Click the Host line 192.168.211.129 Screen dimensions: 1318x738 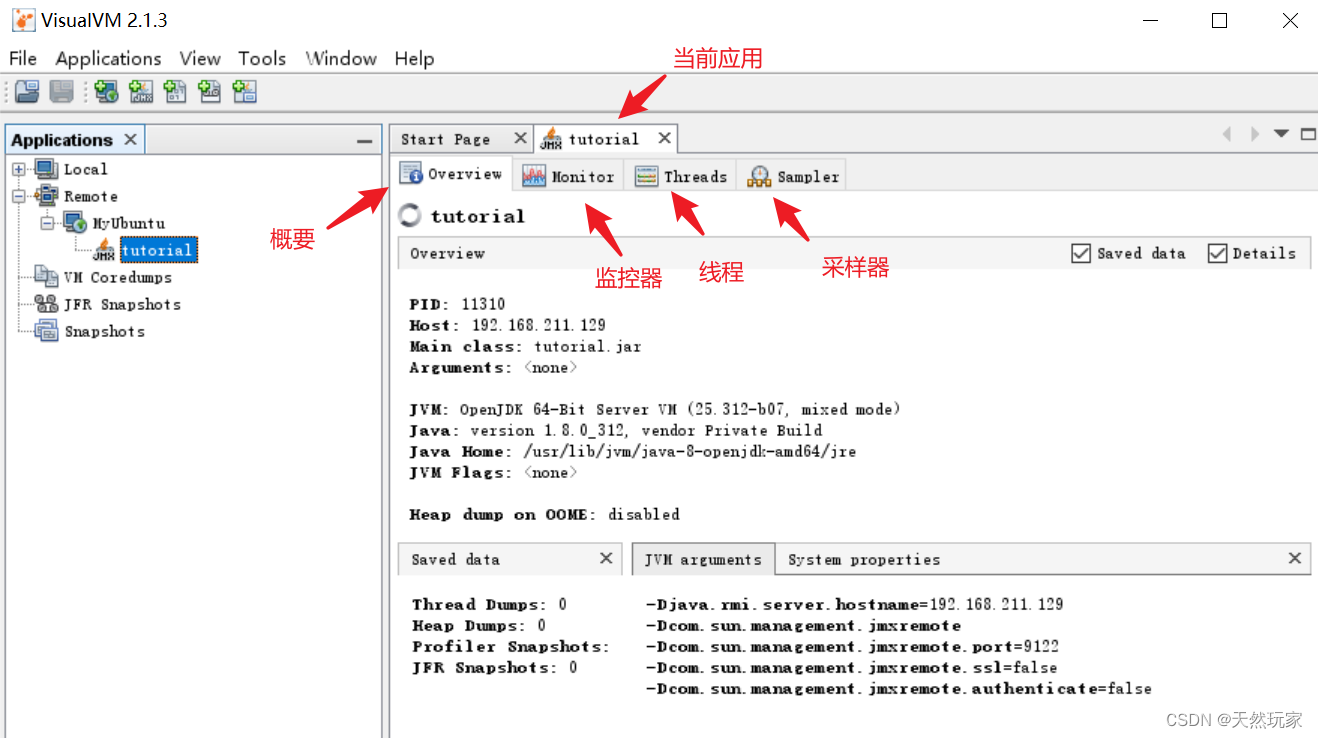pyautogui.click(x=508, y=325)
